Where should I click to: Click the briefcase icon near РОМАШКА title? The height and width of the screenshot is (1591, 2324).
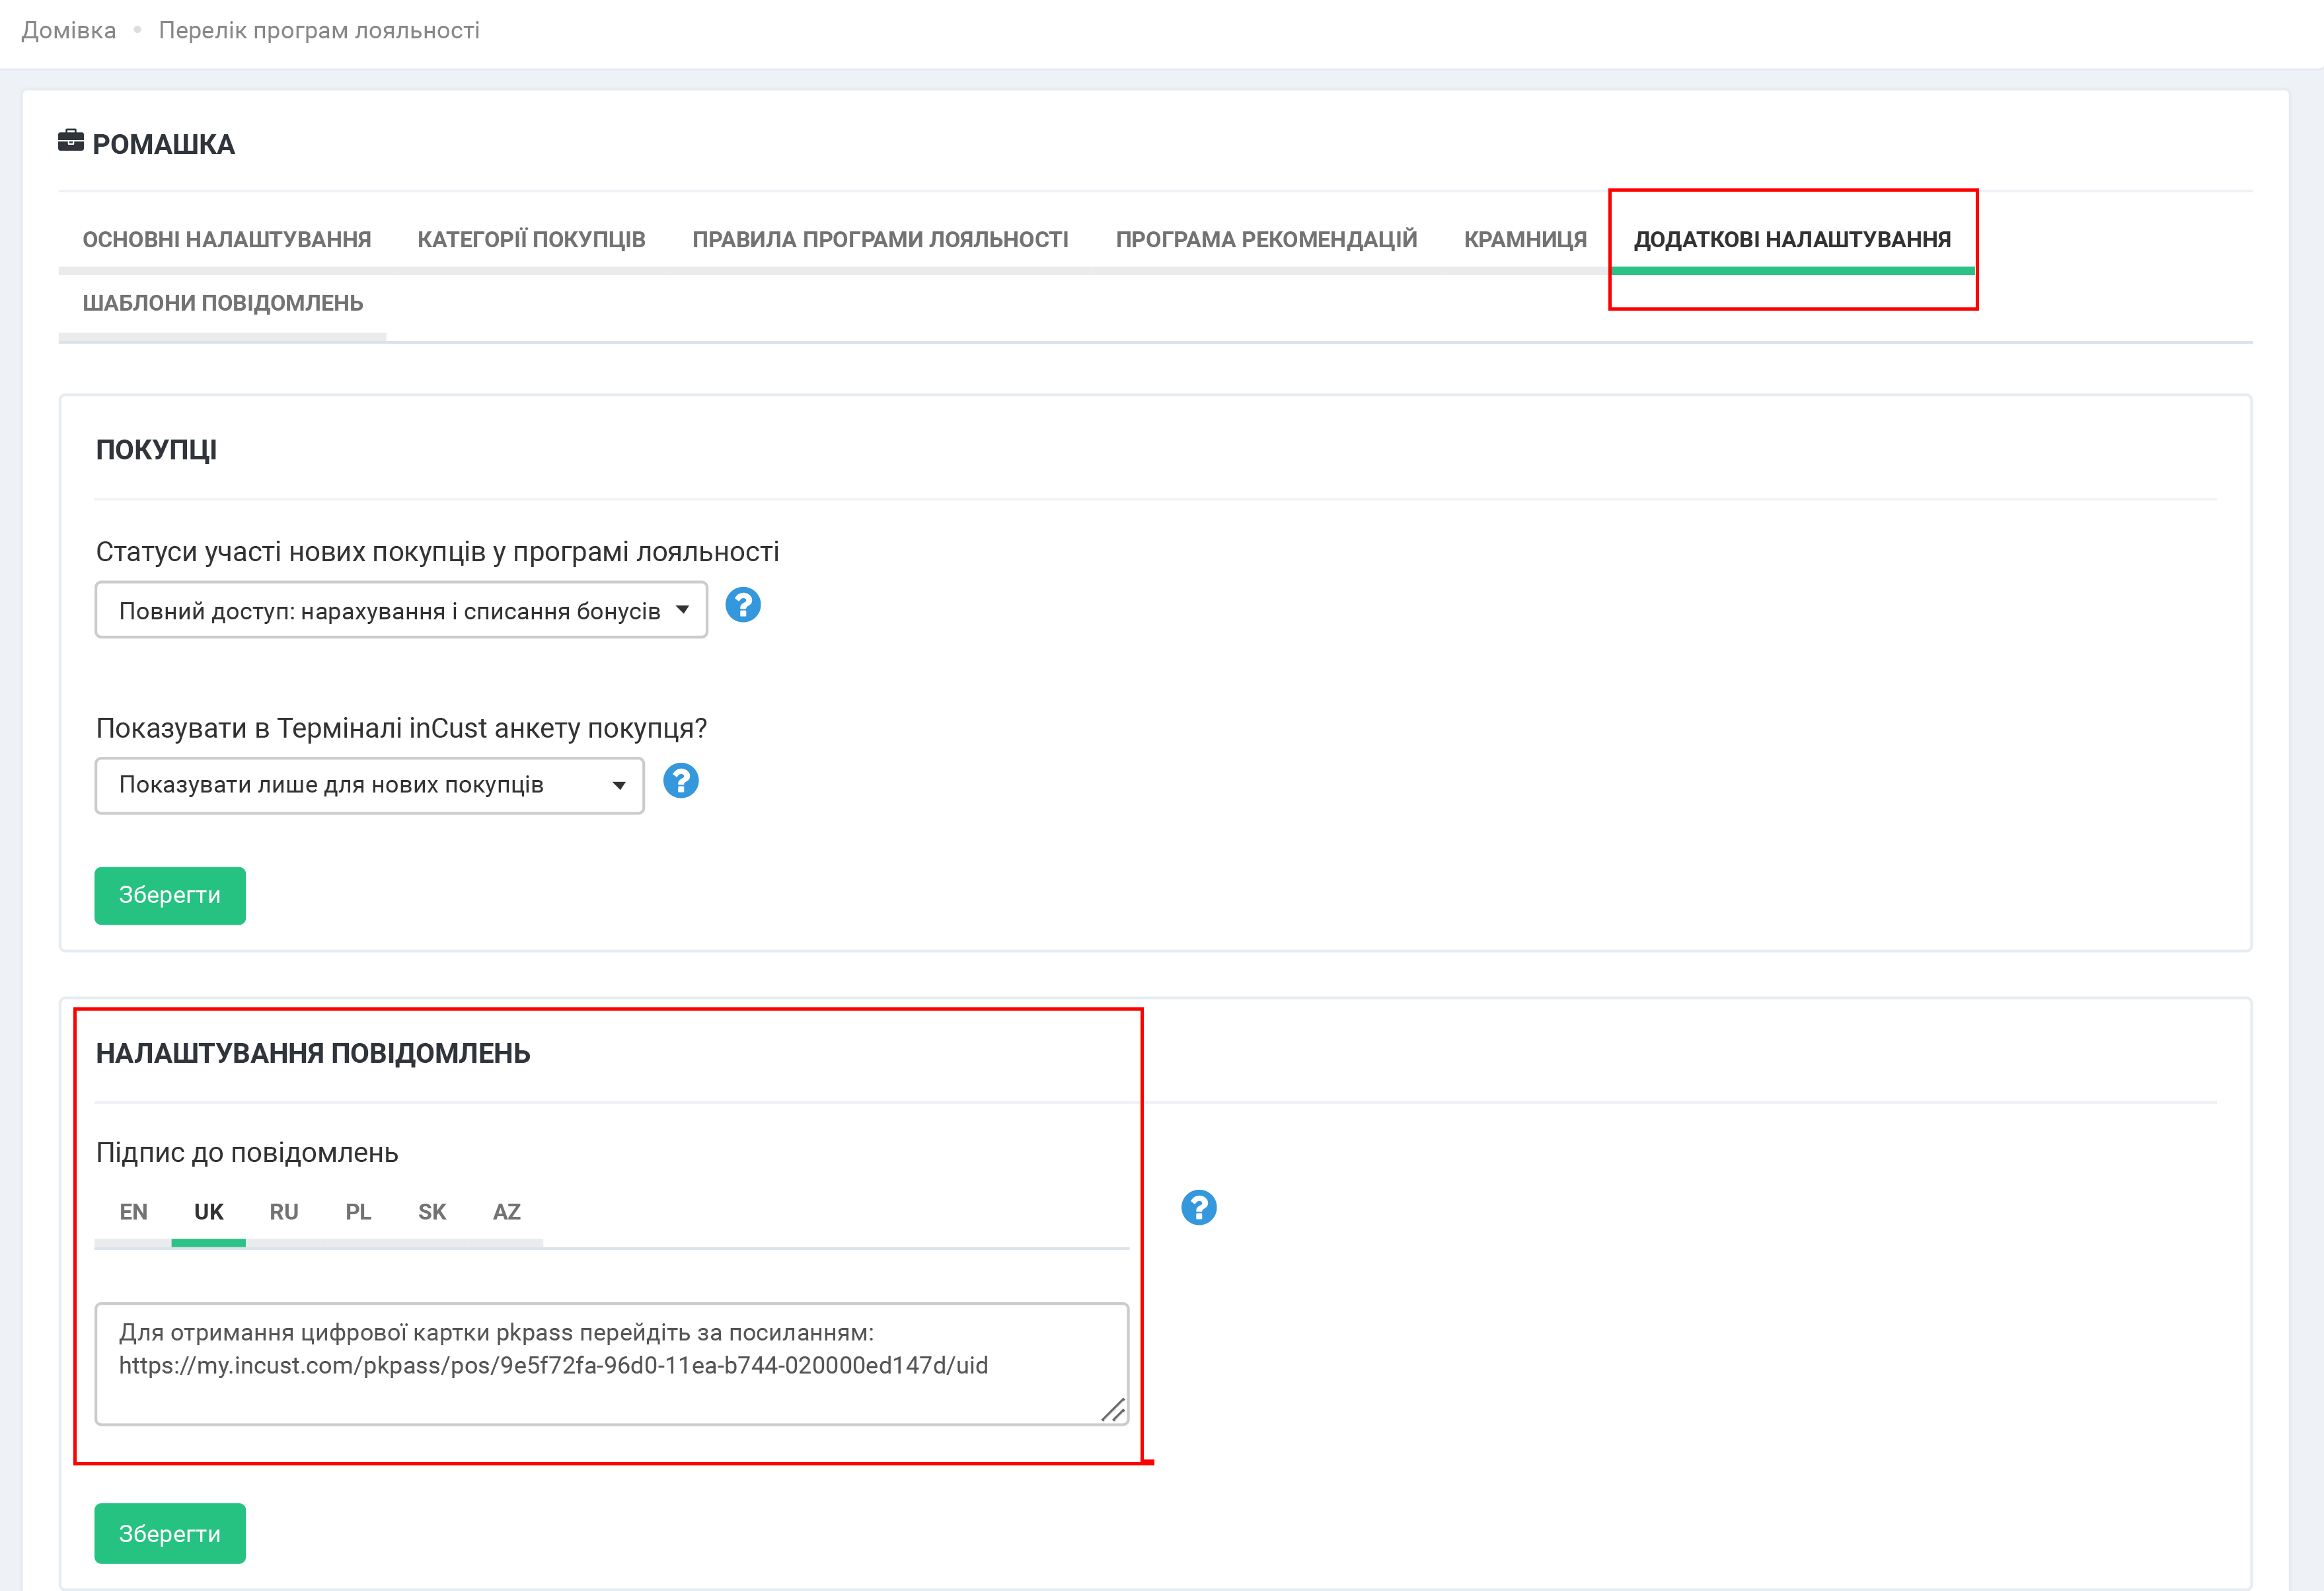click(71, 141)
